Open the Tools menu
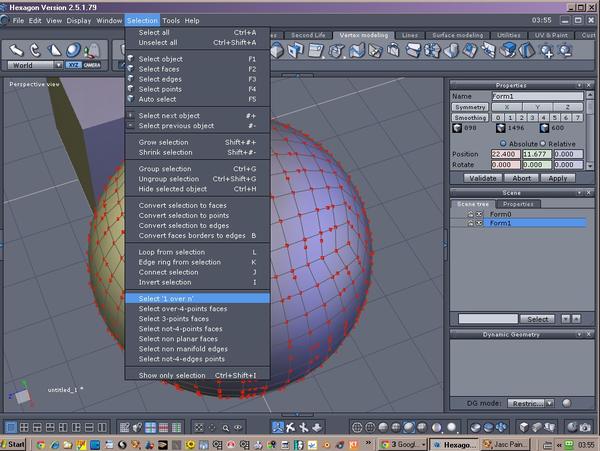This screenshot has height=451, width=600. [171, 21]
